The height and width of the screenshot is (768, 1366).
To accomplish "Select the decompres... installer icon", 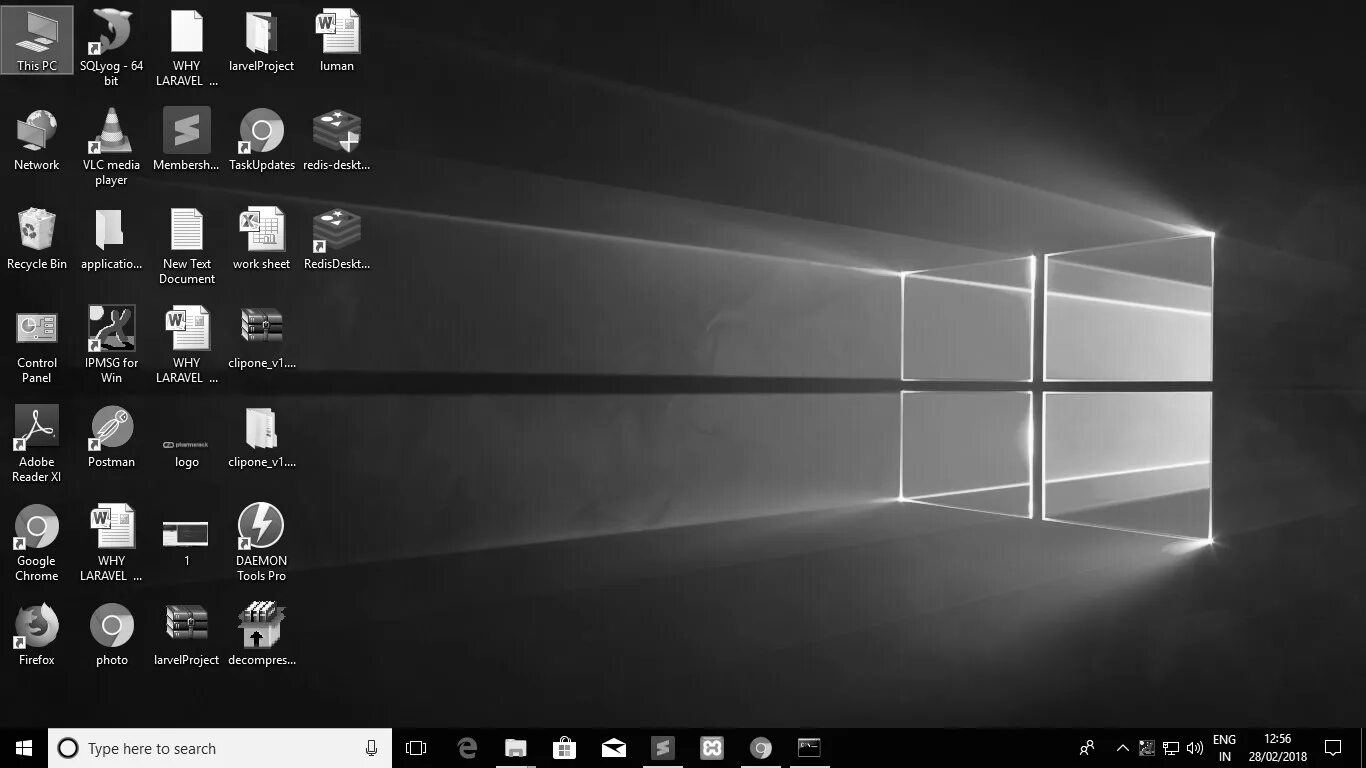I will tap(261, 634).
